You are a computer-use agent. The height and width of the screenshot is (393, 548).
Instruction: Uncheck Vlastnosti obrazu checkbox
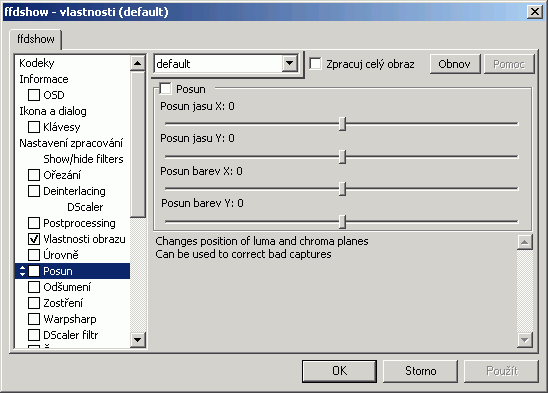[34, 239]
